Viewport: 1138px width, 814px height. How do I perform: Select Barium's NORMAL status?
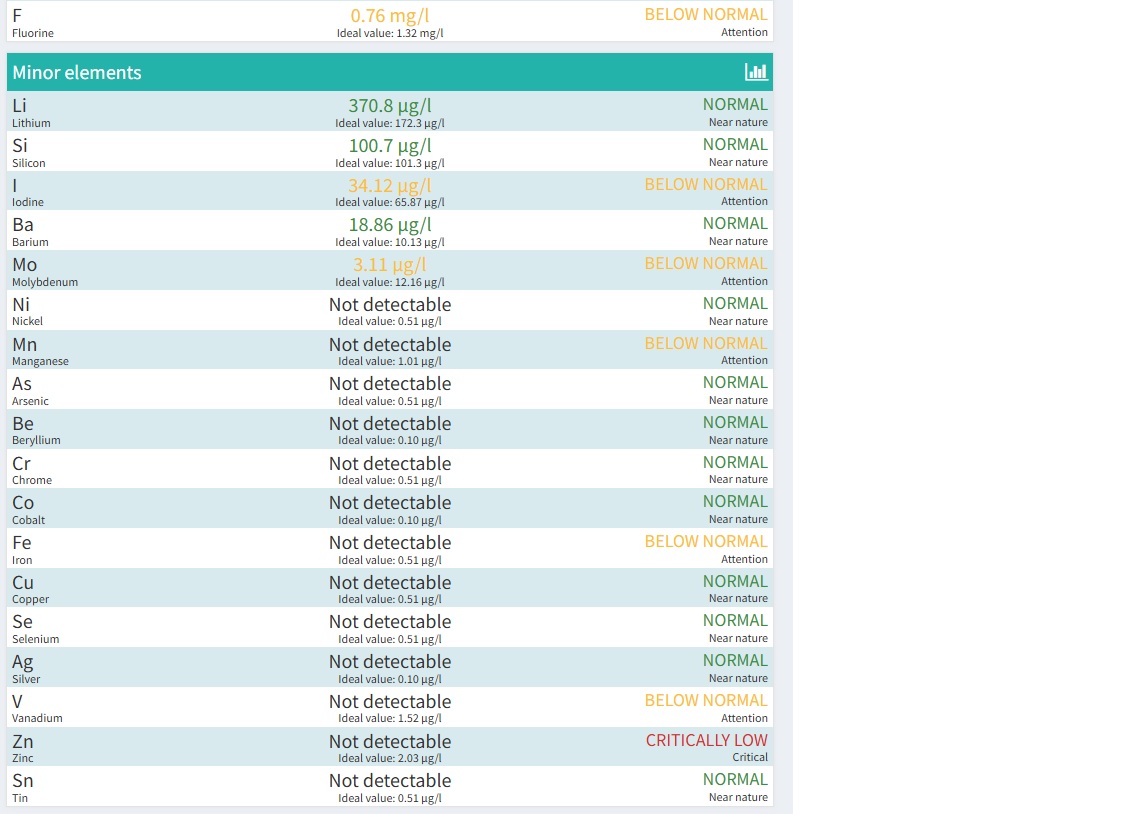pos(734,223)
